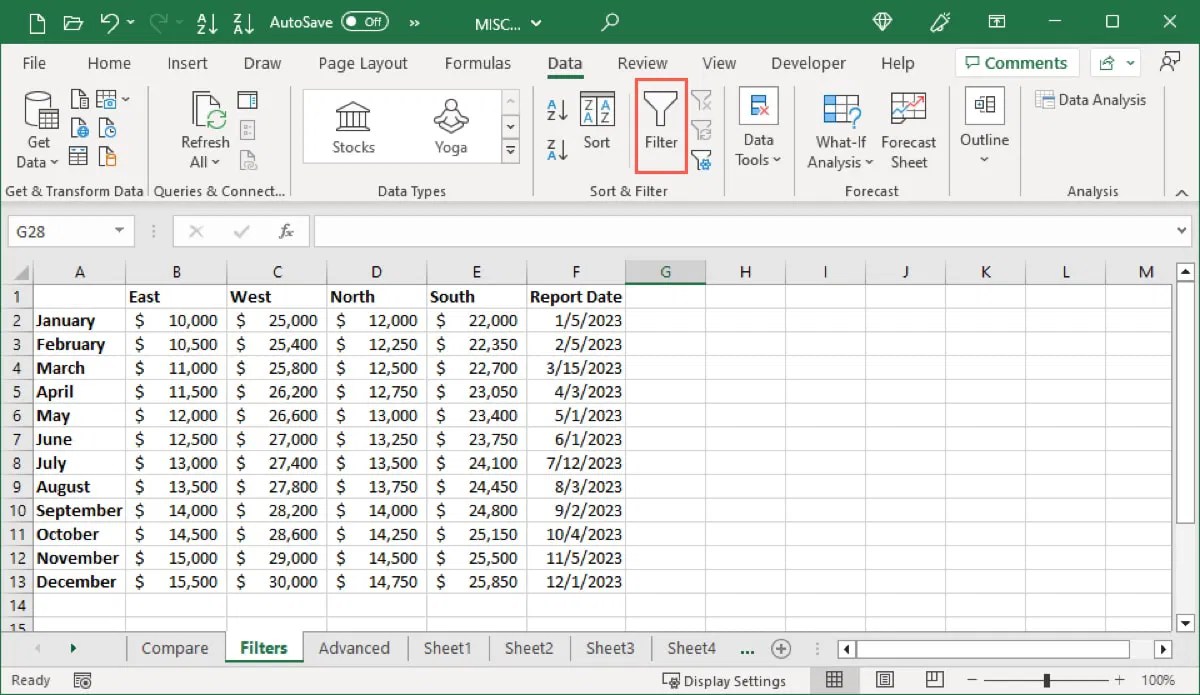
Task: Open the File menu
Action: click(34, 63)
